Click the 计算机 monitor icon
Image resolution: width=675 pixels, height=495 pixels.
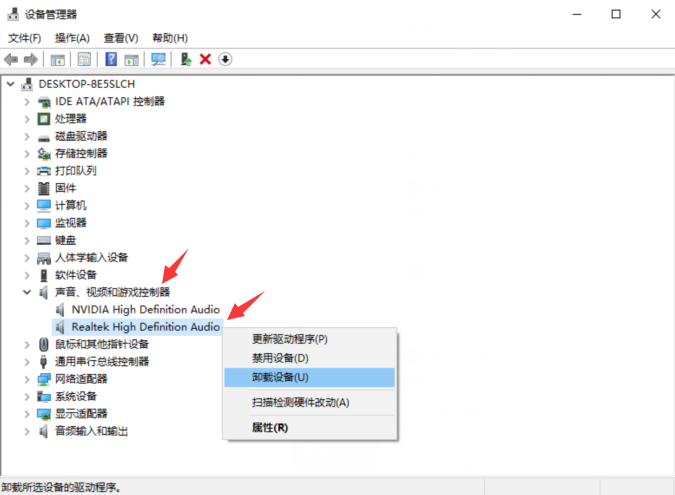(44, 206)
